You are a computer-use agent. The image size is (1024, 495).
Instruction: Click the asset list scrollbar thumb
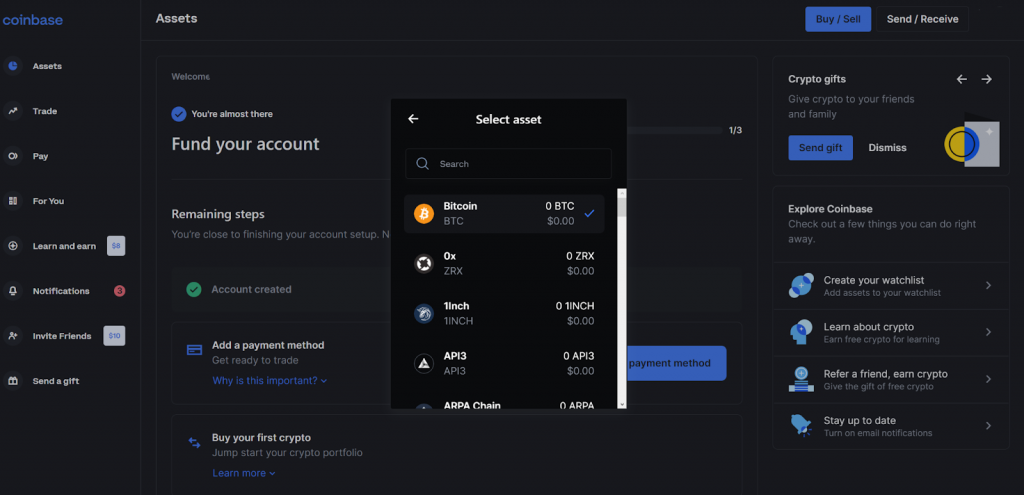pos(622,207)
